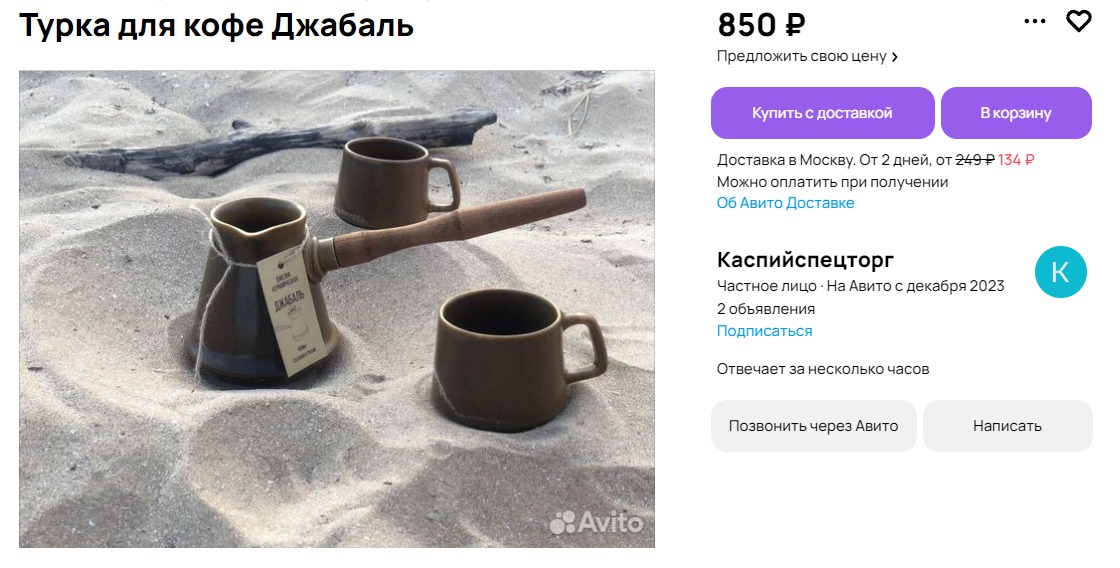Click Позвонить через Авито button
Viewport: 1120px width, 568px height.
click(x=813, y=426)
